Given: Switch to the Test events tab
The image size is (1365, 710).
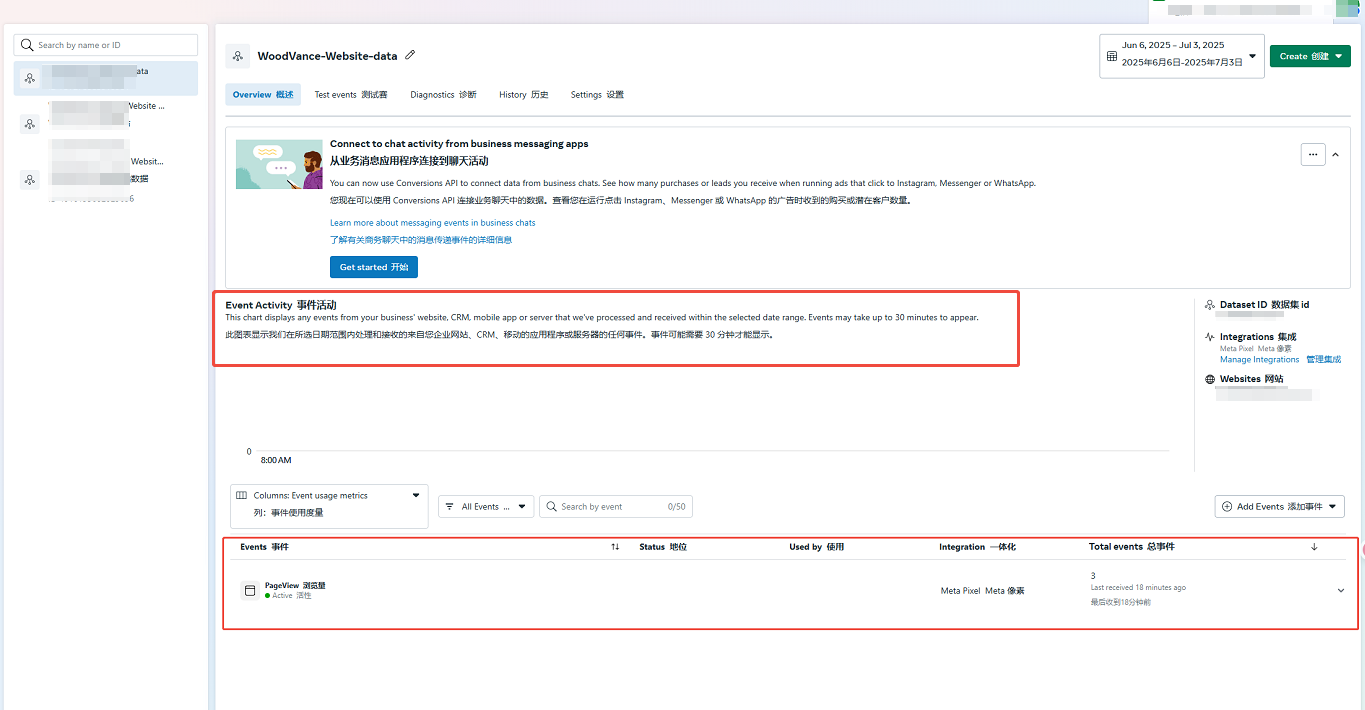Looking at the screenshot, I should point(350,95).
